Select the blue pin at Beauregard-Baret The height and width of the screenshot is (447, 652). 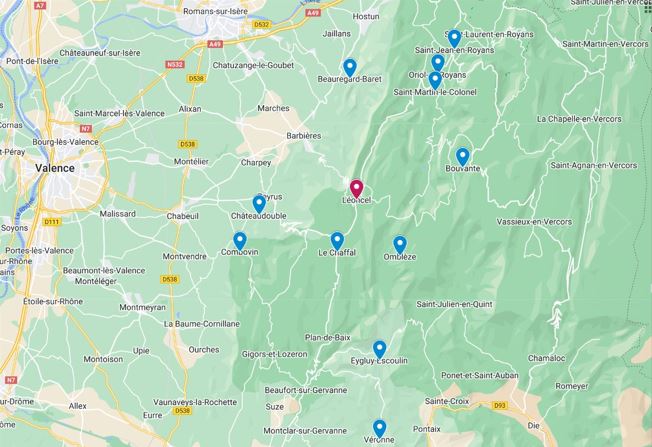point(350,68)
